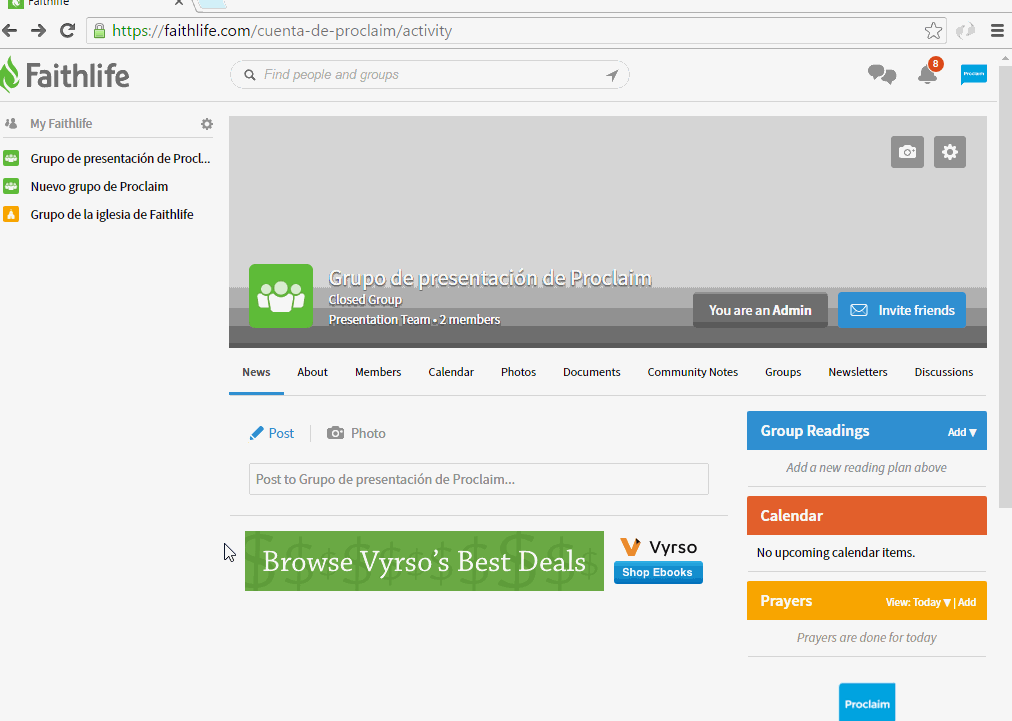Screen dimensions: 1012x721
Task: Click the browser extension icon beside the star
Action: (965, 30)
